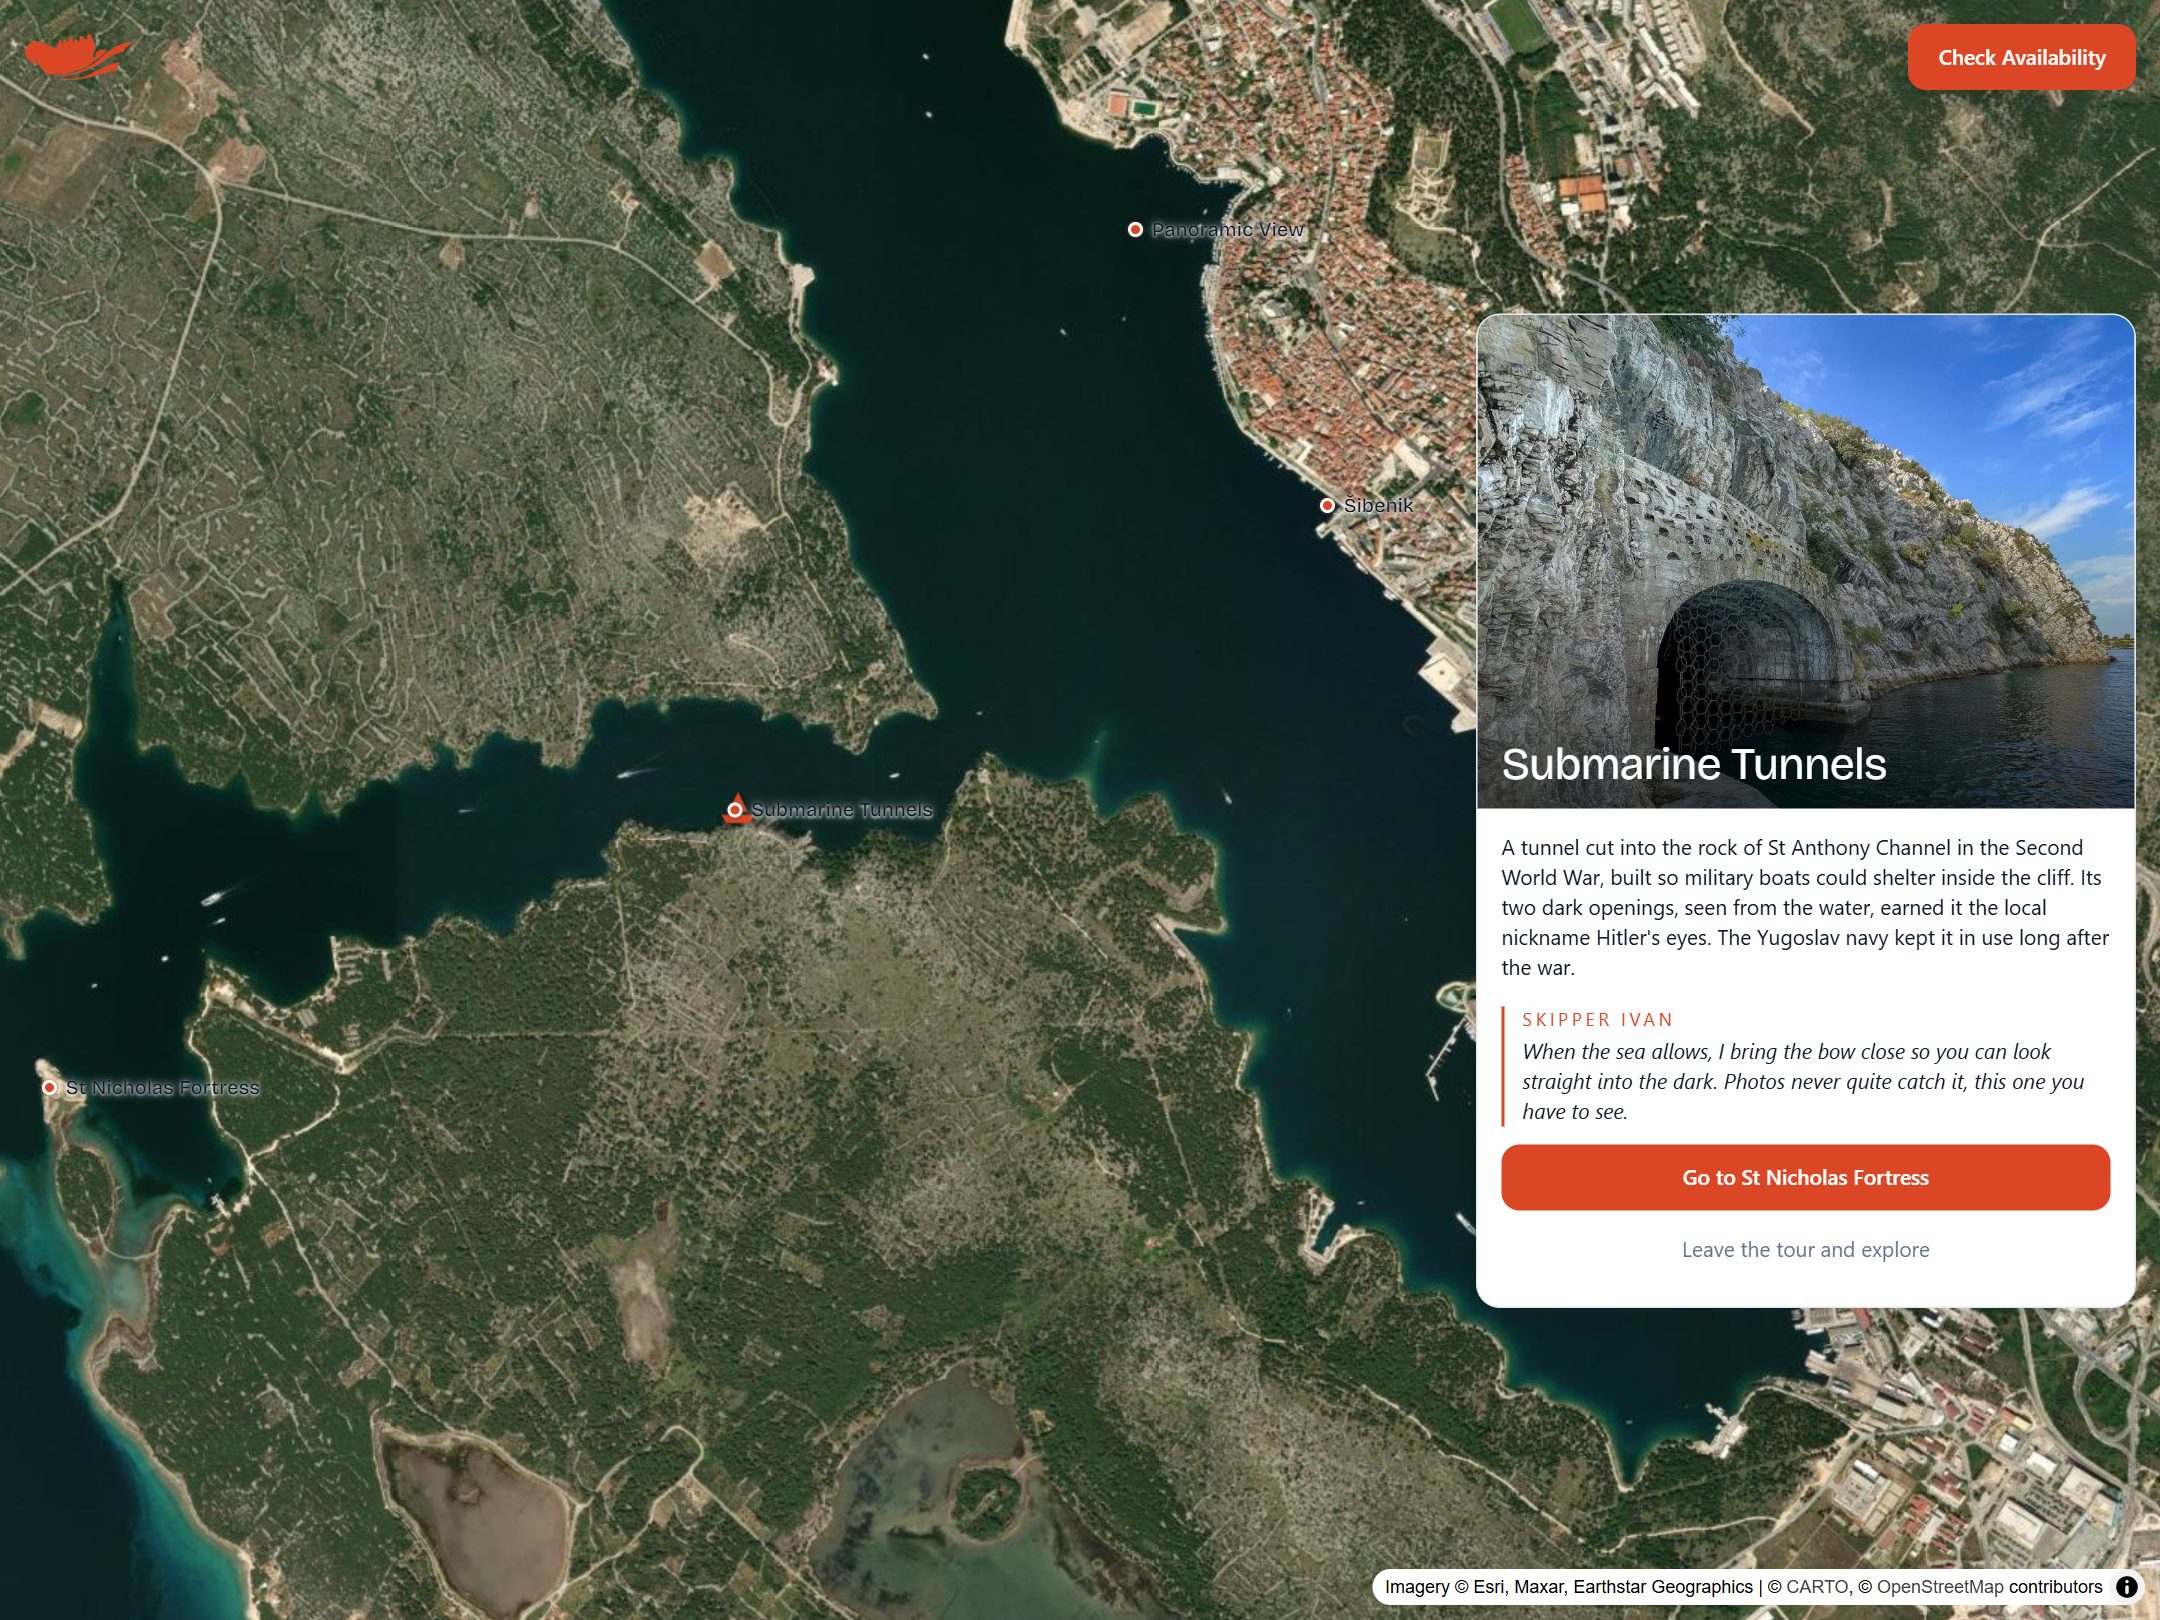This screenshot has width=2160, height=1620.
Task: Click the Check Availability button
Action: 2021,58
